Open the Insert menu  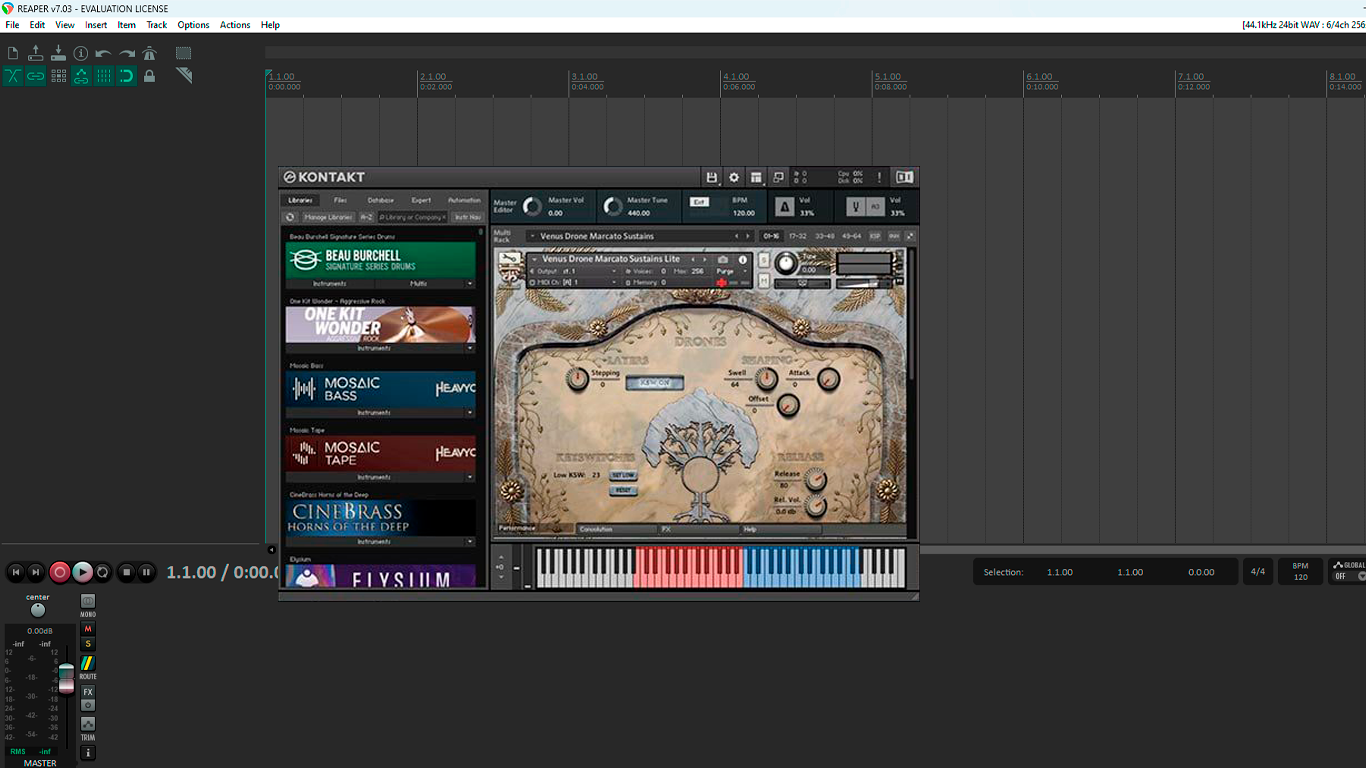point(96,25)
